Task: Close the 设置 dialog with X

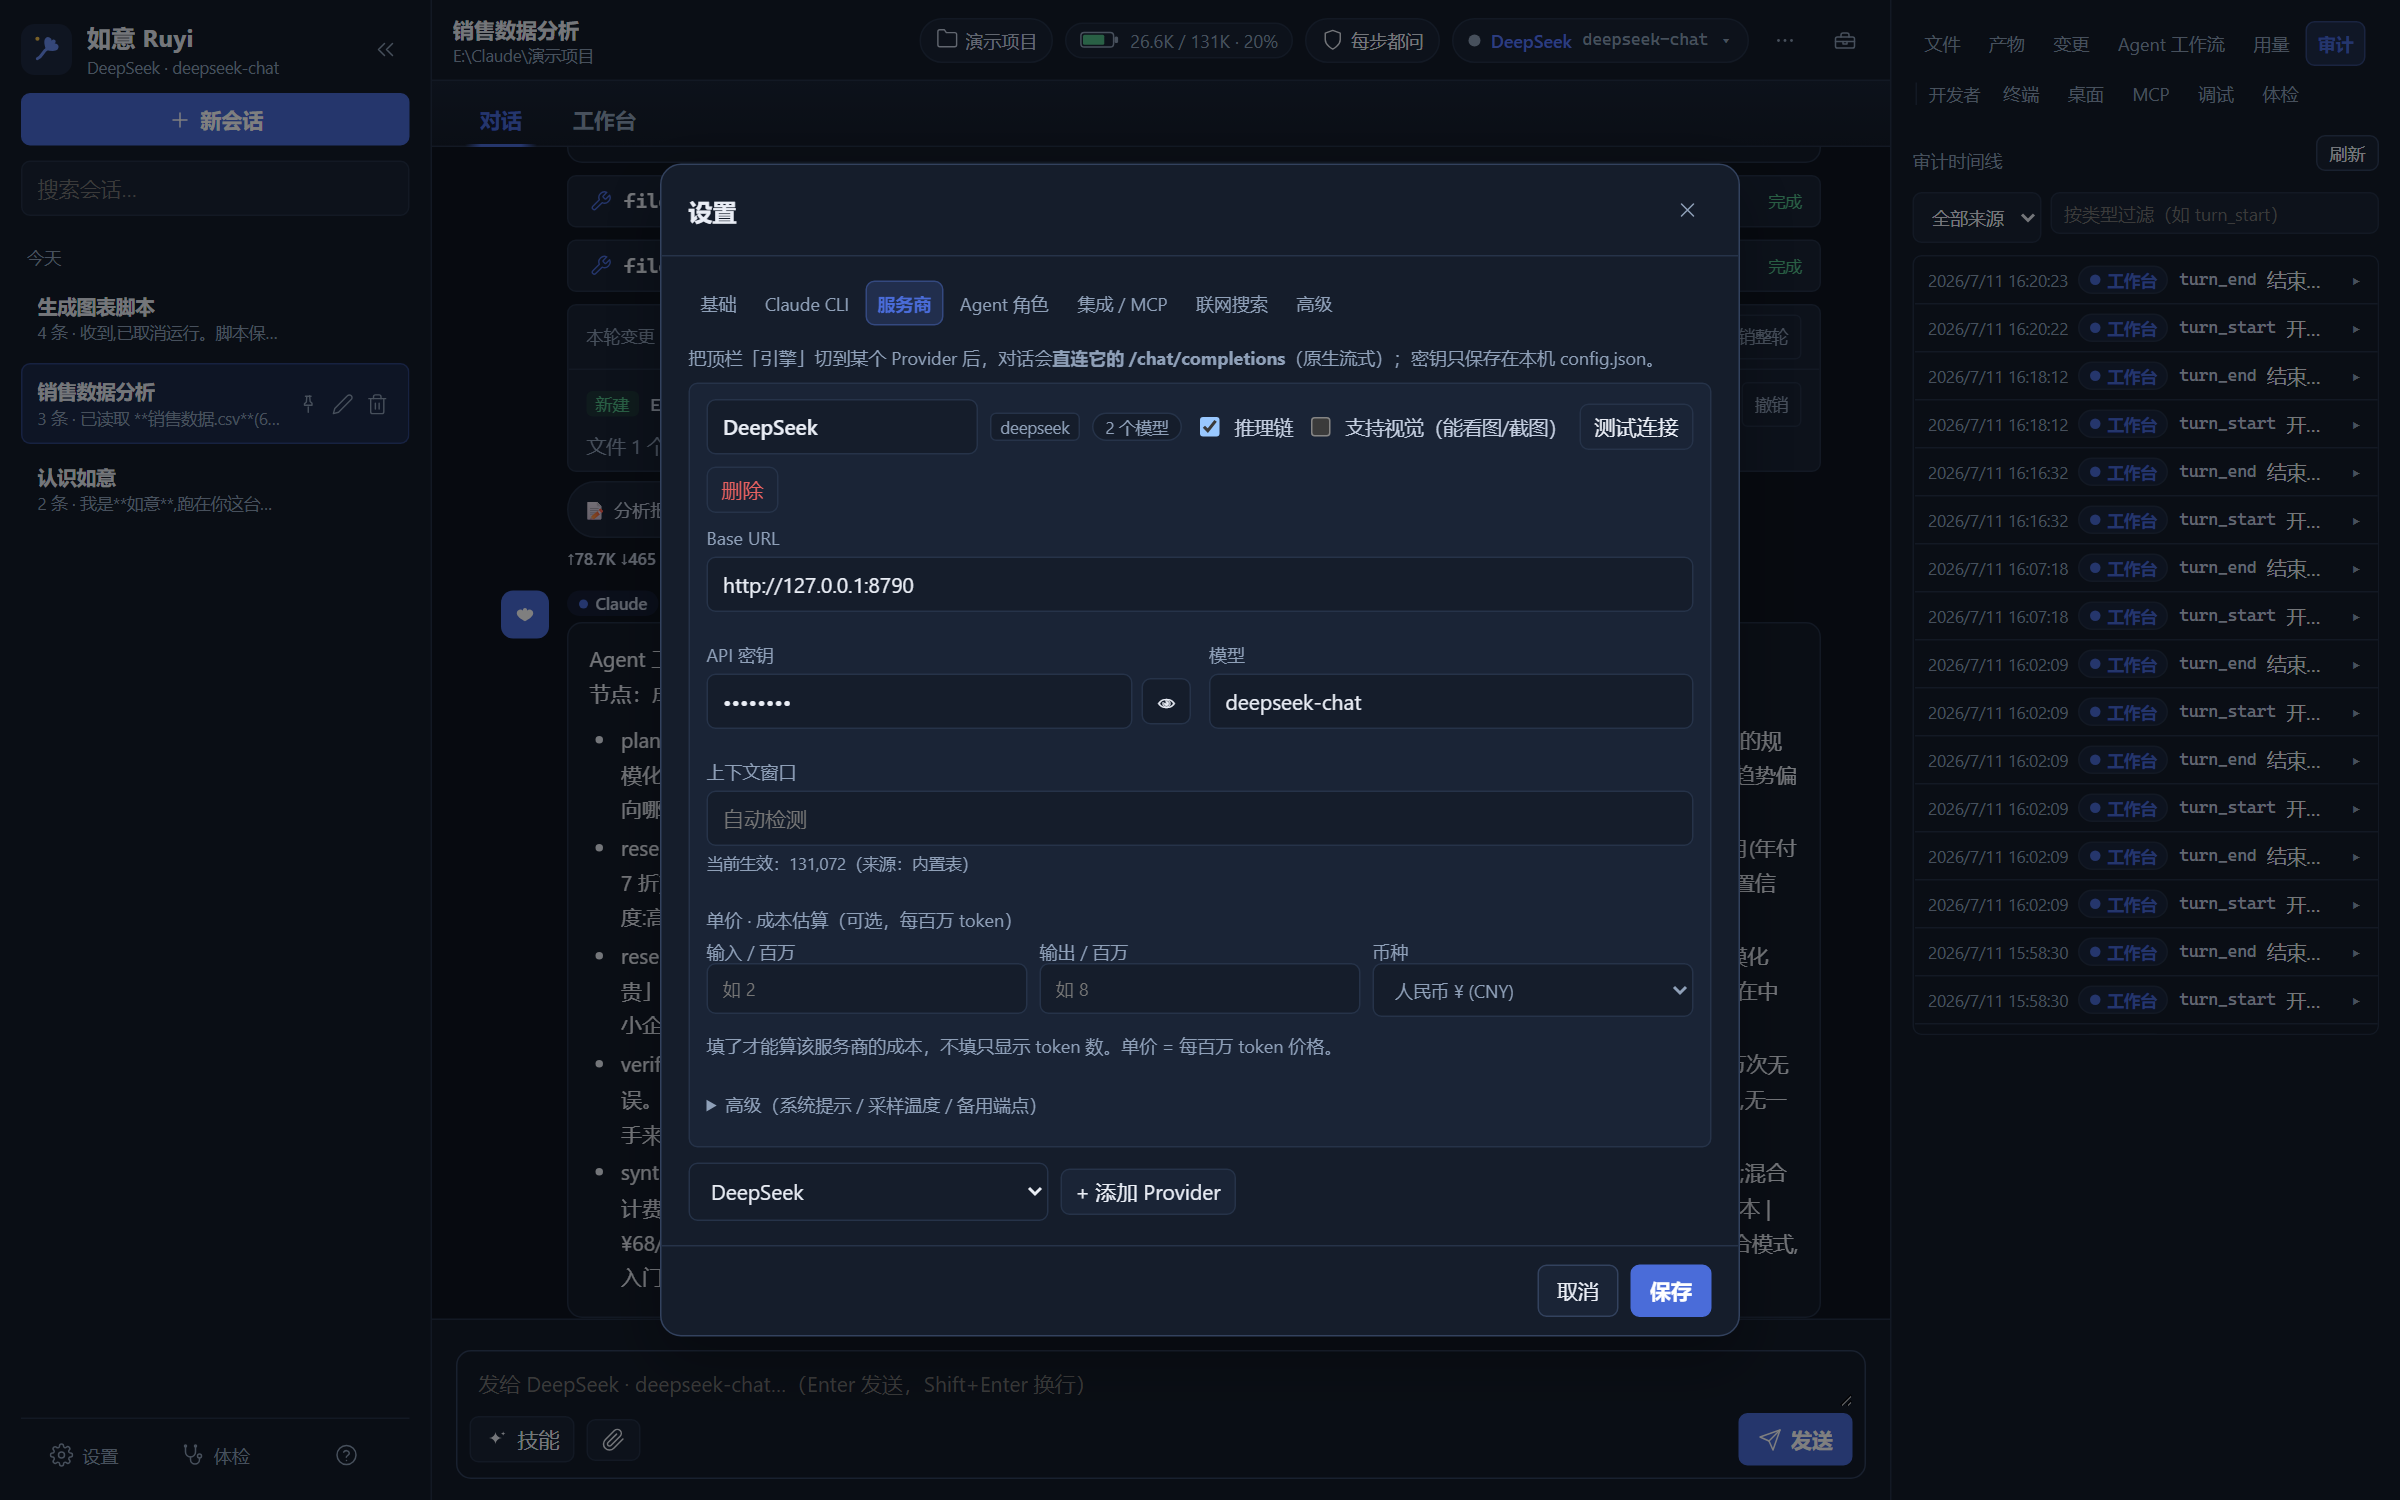Action: (1687, 210)
